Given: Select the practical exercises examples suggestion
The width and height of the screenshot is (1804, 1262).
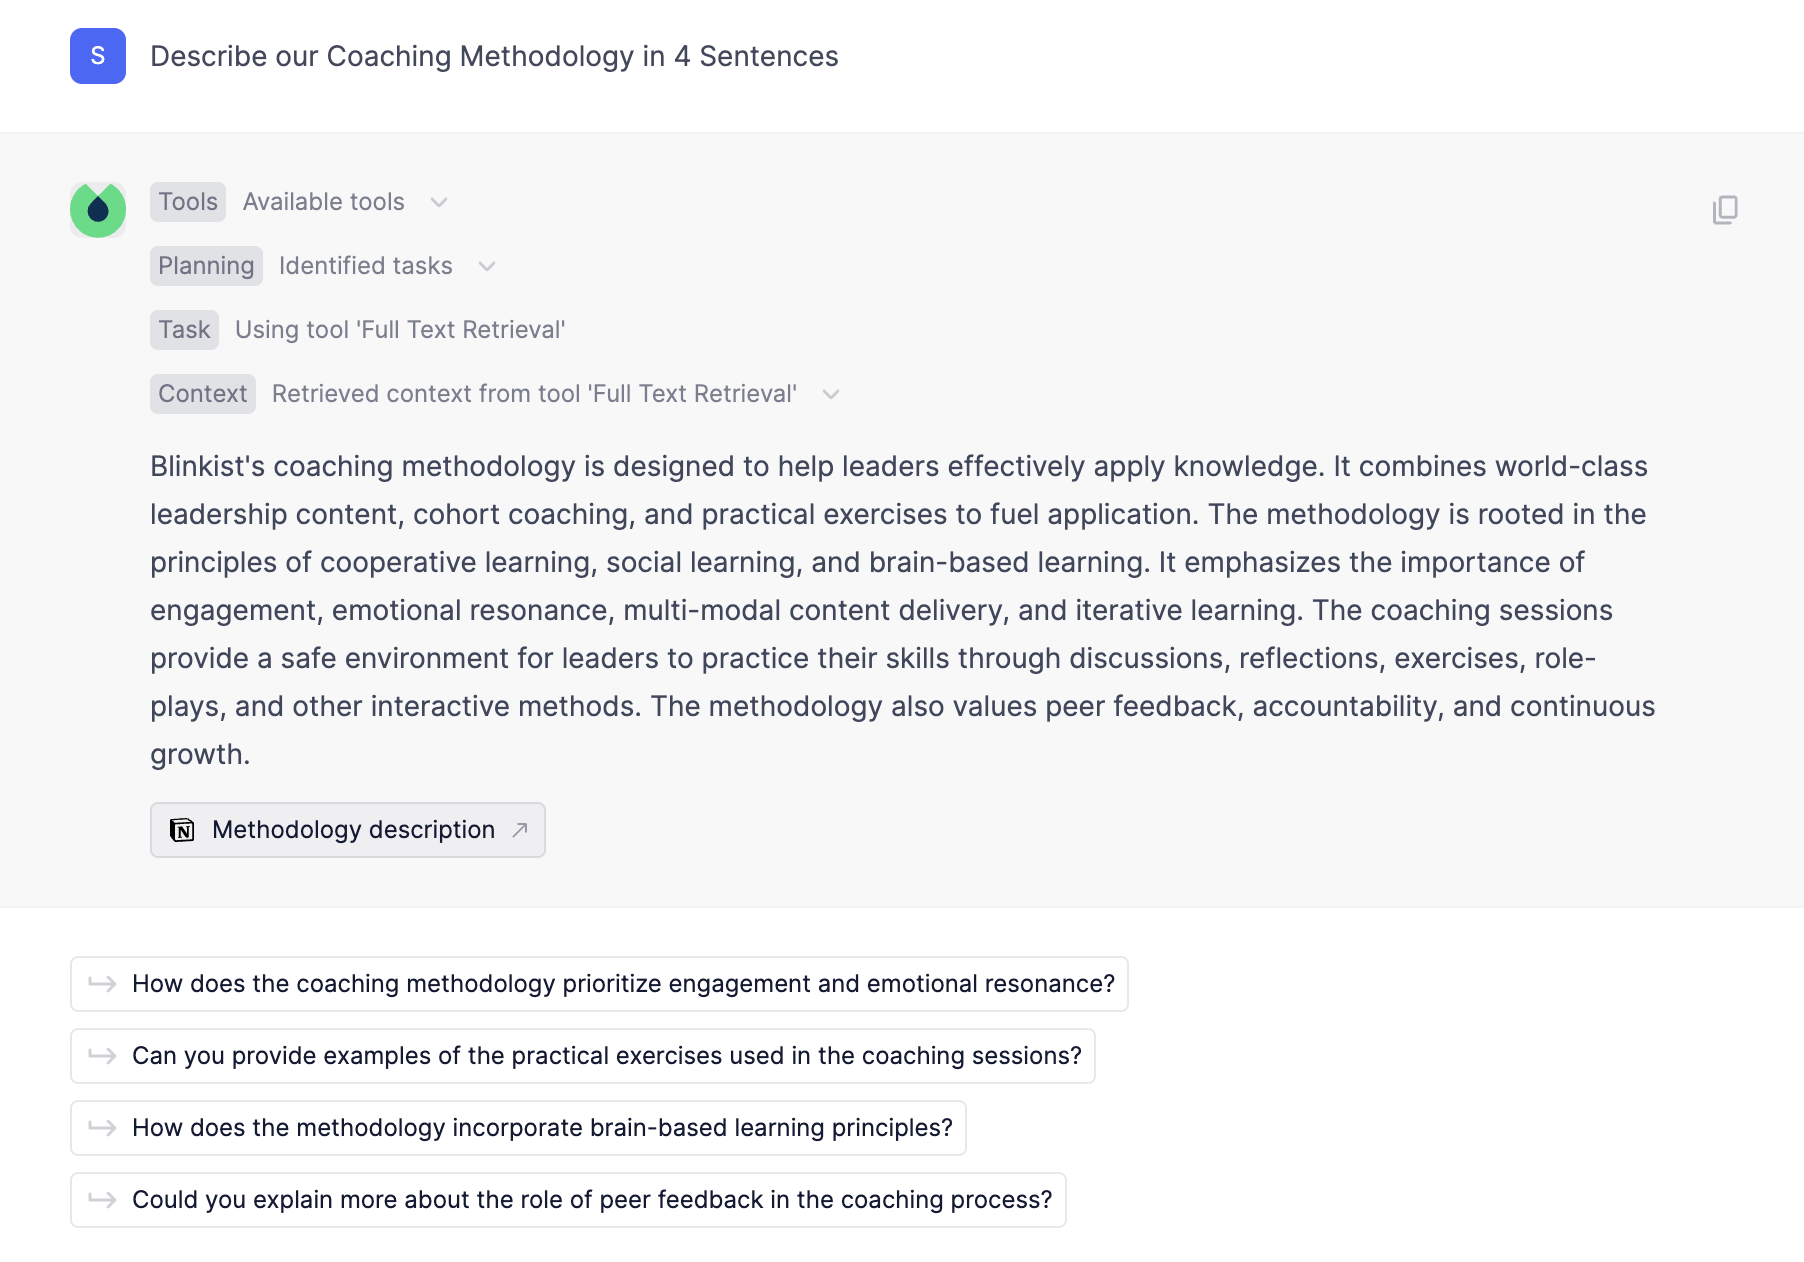Looking at the screenshot, I should (606, 1056).
